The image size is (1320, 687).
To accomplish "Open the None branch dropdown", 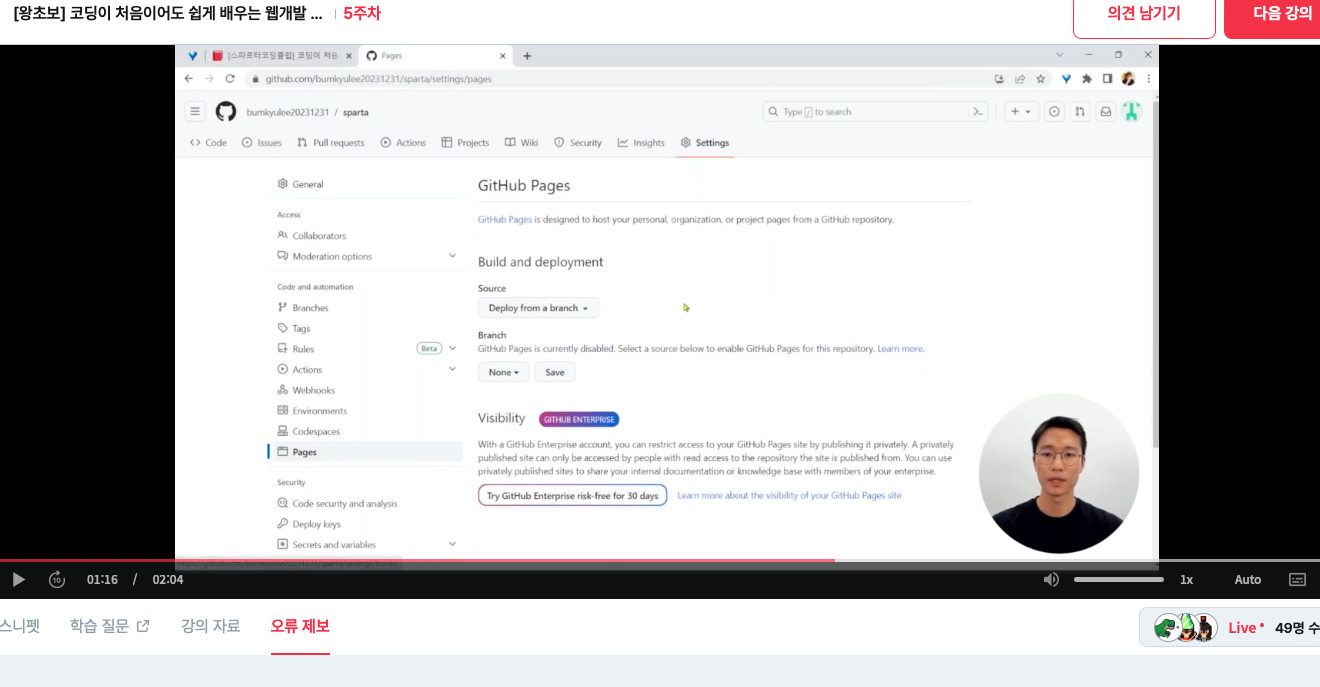I will 504,372.
